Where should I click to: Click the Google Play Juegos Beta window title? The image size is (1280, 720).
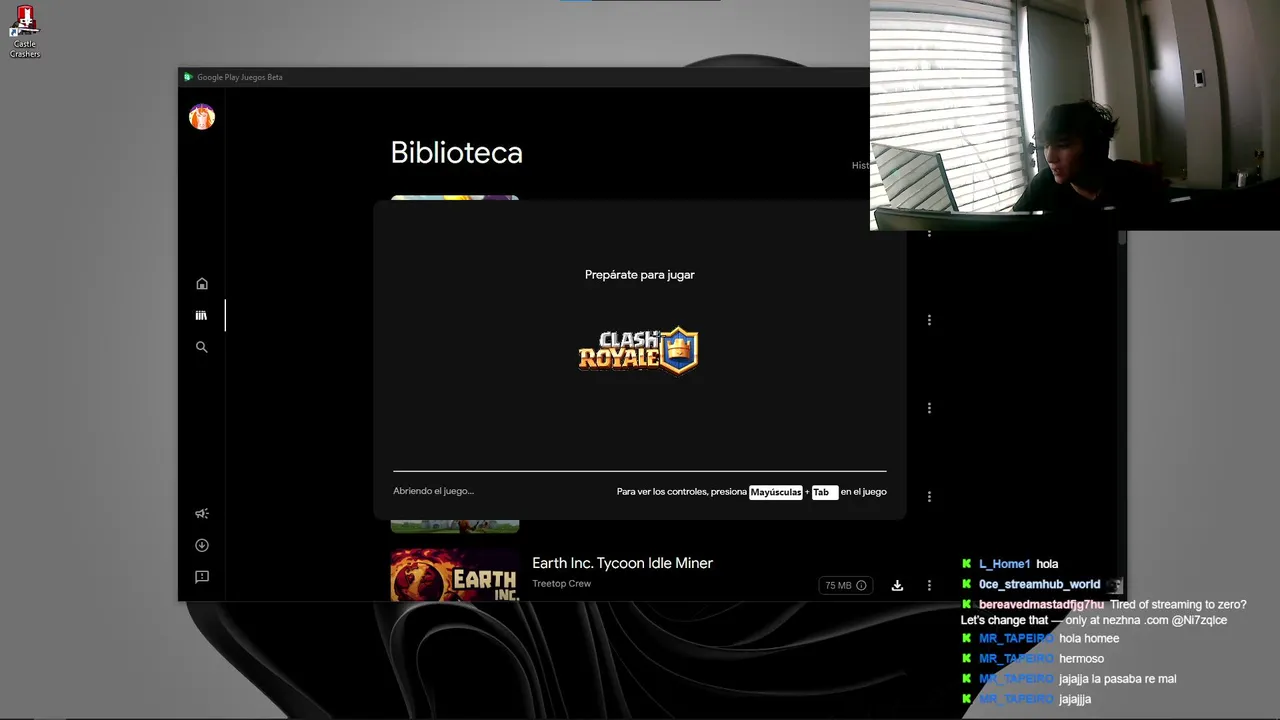point(240,77)
